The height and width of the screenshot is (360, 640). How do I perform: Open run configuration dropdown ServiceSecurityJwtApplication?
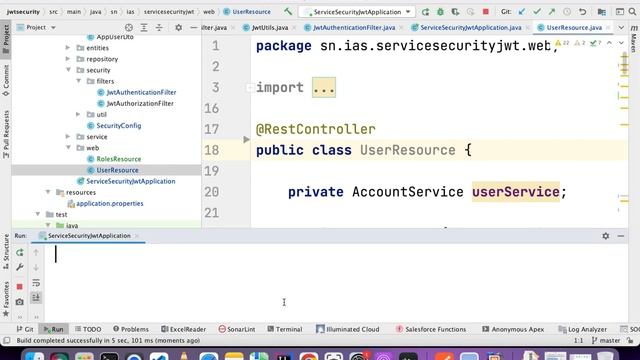tap(358, 12)
